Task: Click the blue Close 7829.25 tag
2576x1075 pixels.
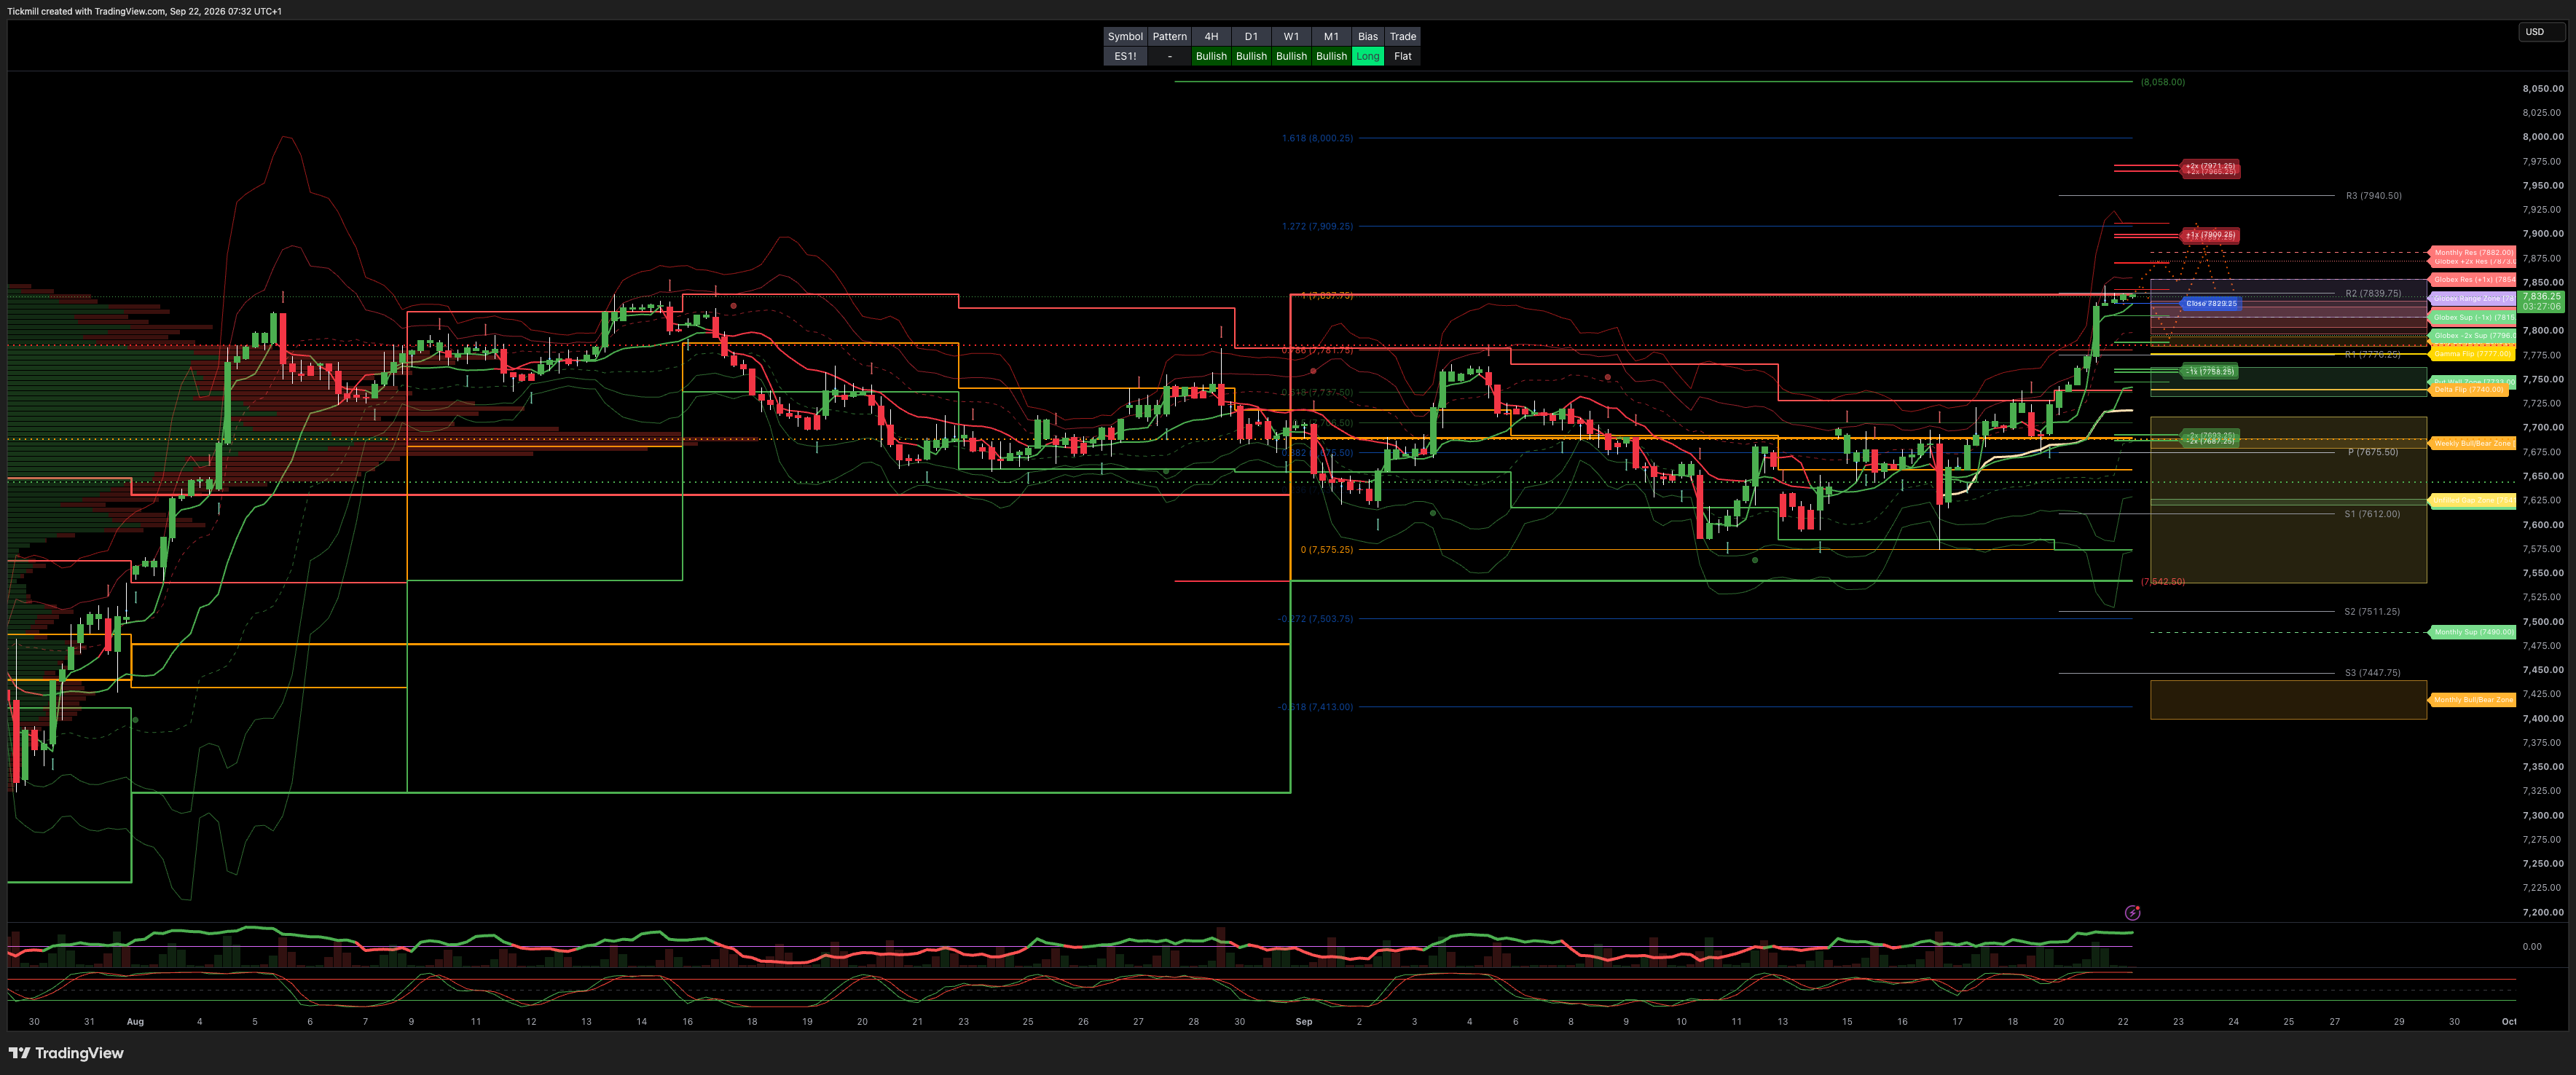Action: click(x=2210, y=303)
